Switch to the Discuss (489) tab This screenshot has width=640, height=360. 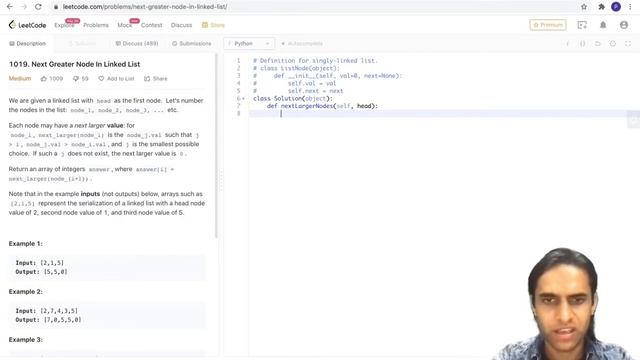pyautogui.click(x=137, y=44)
